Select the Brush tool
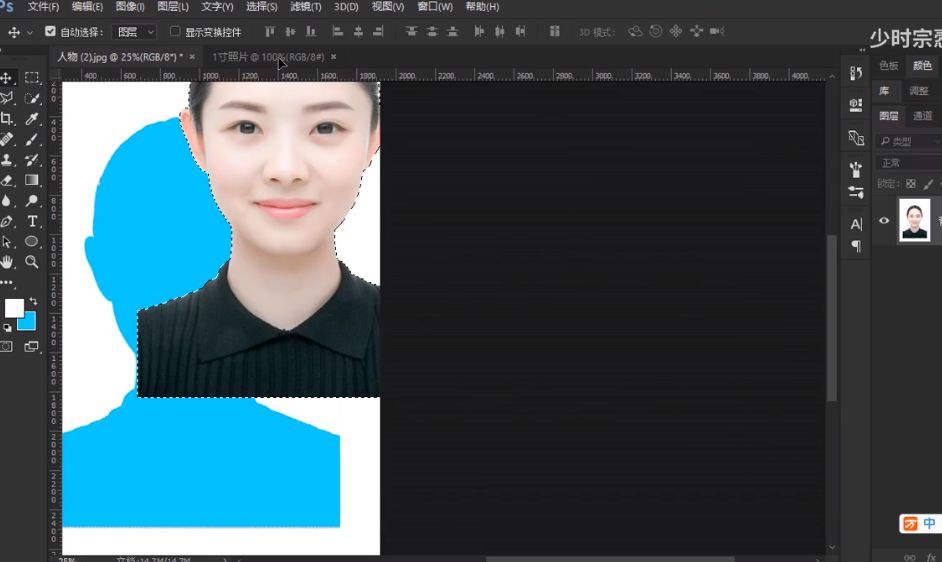 [31, 139]
